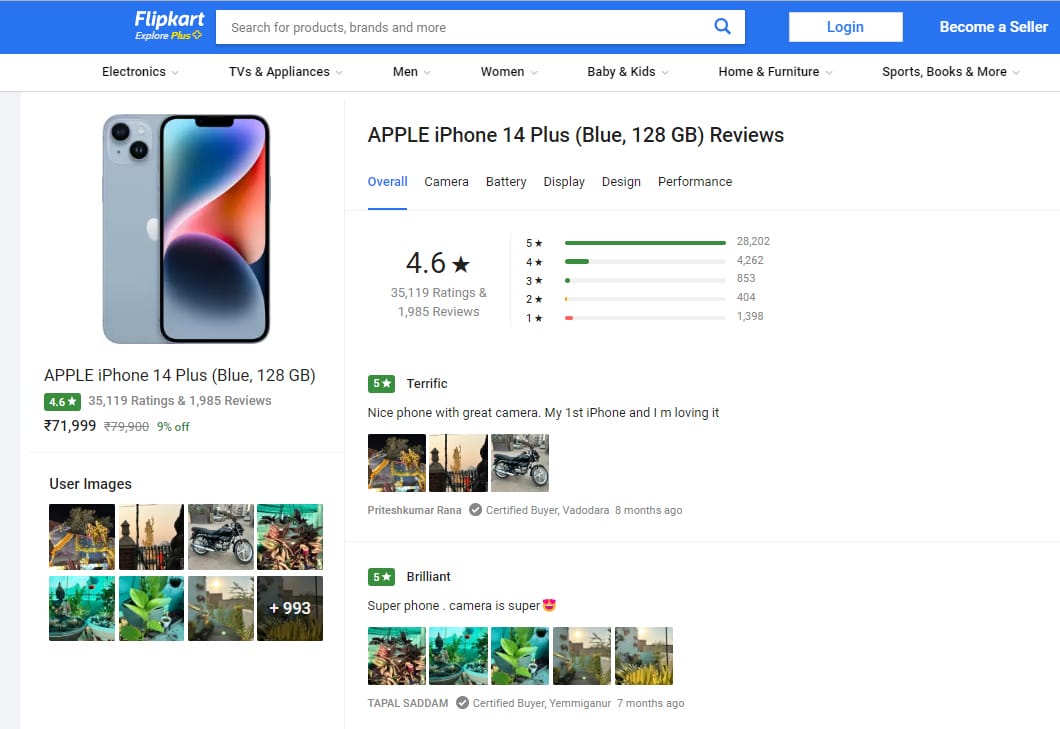
Task: Open the first User Images thumbnail
Action: point(82,537)
